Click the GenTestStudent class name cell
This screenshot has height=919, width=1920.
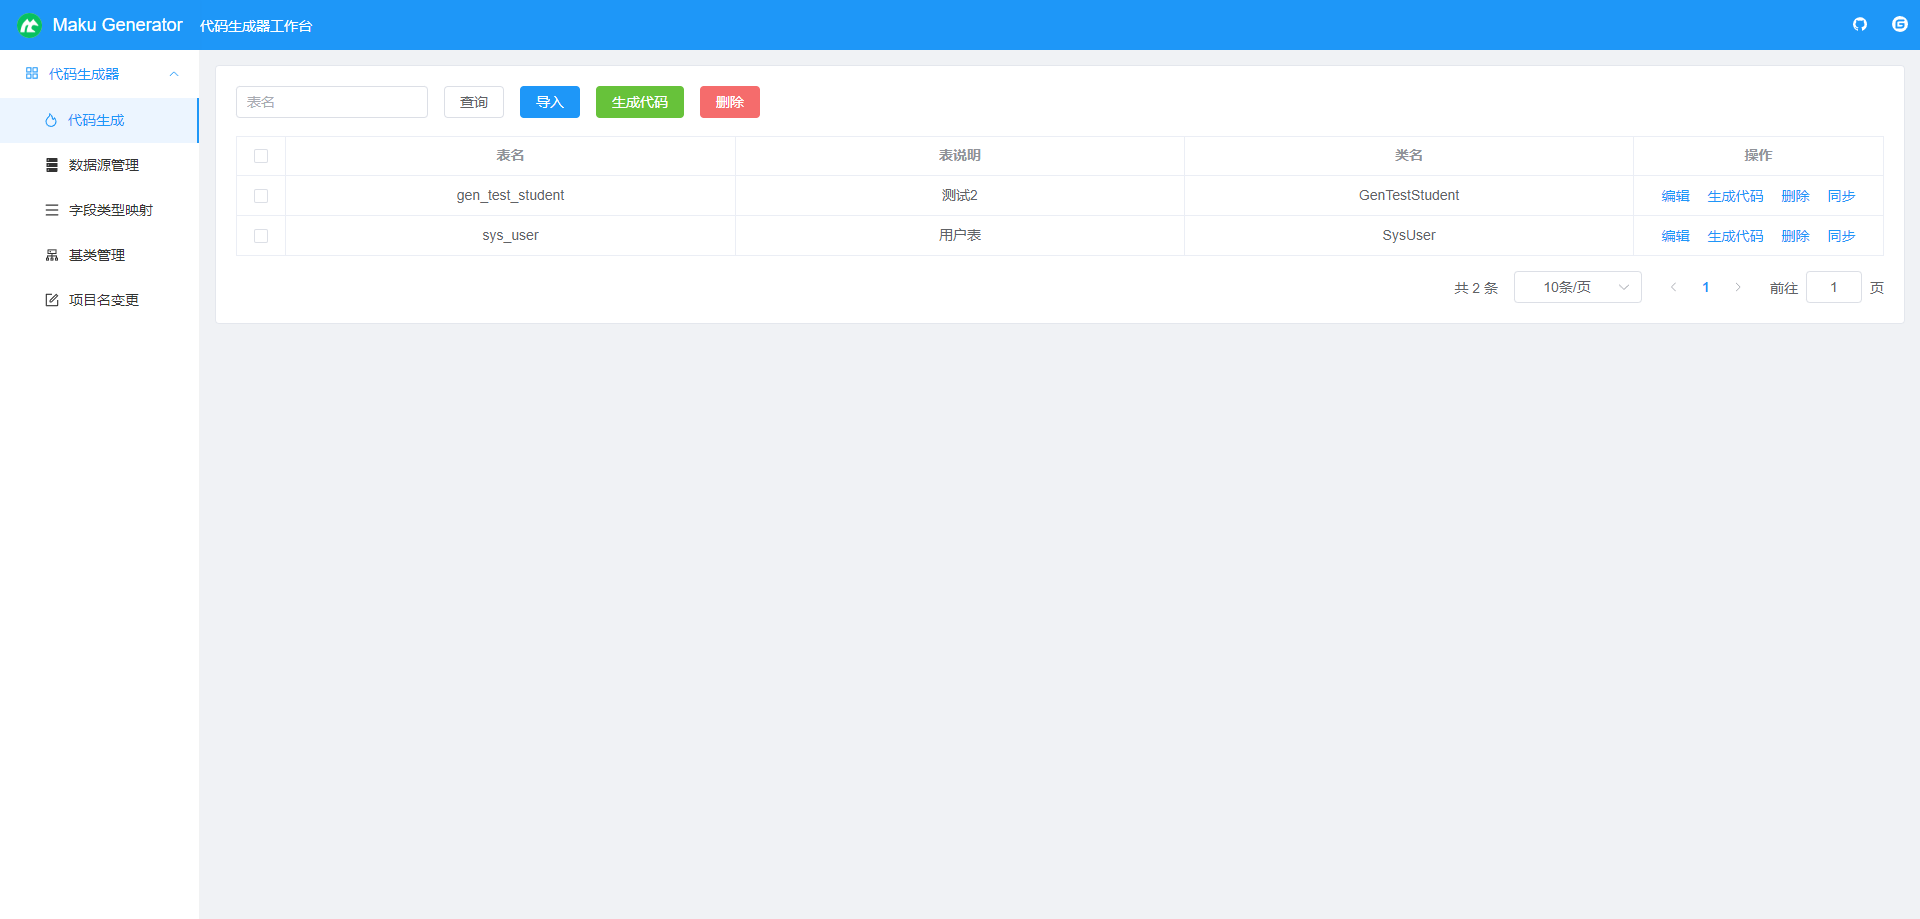[1409, 195]
